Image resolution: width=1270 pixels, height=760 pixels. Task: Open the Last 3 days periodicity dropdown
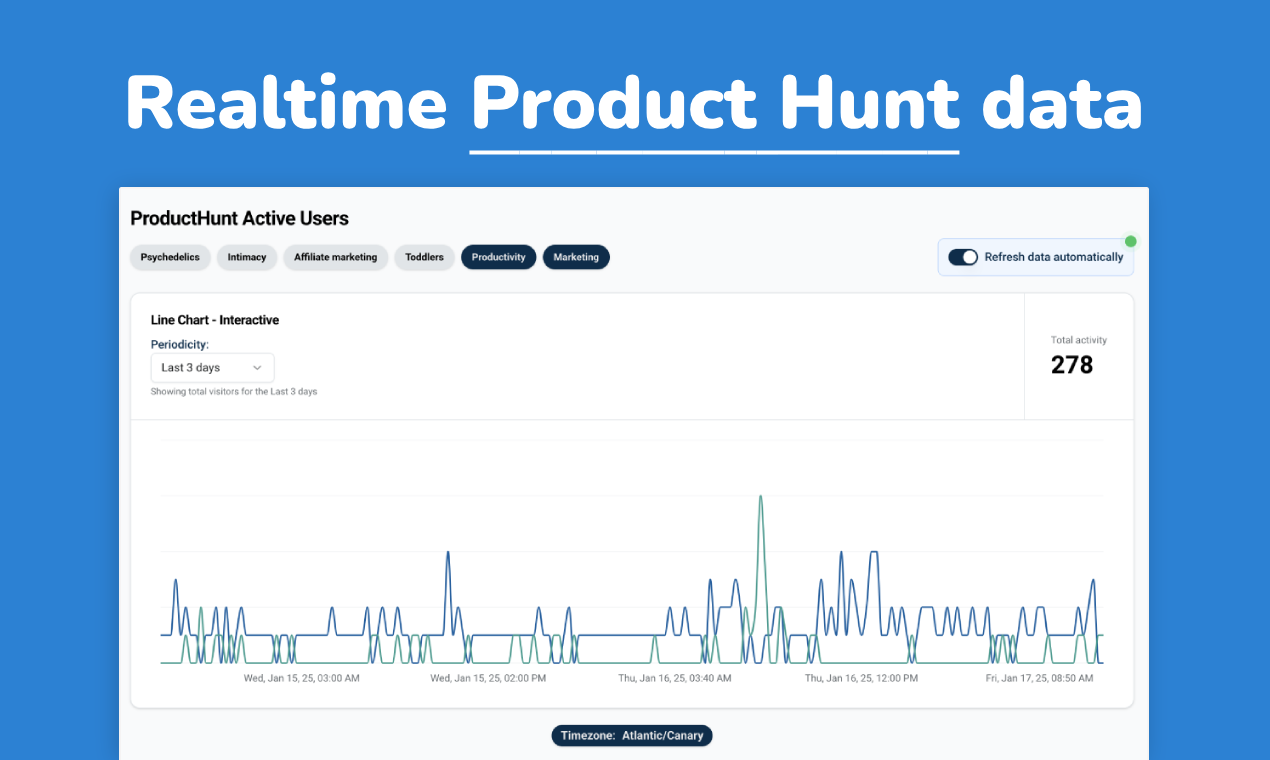[x=212, y=368]
